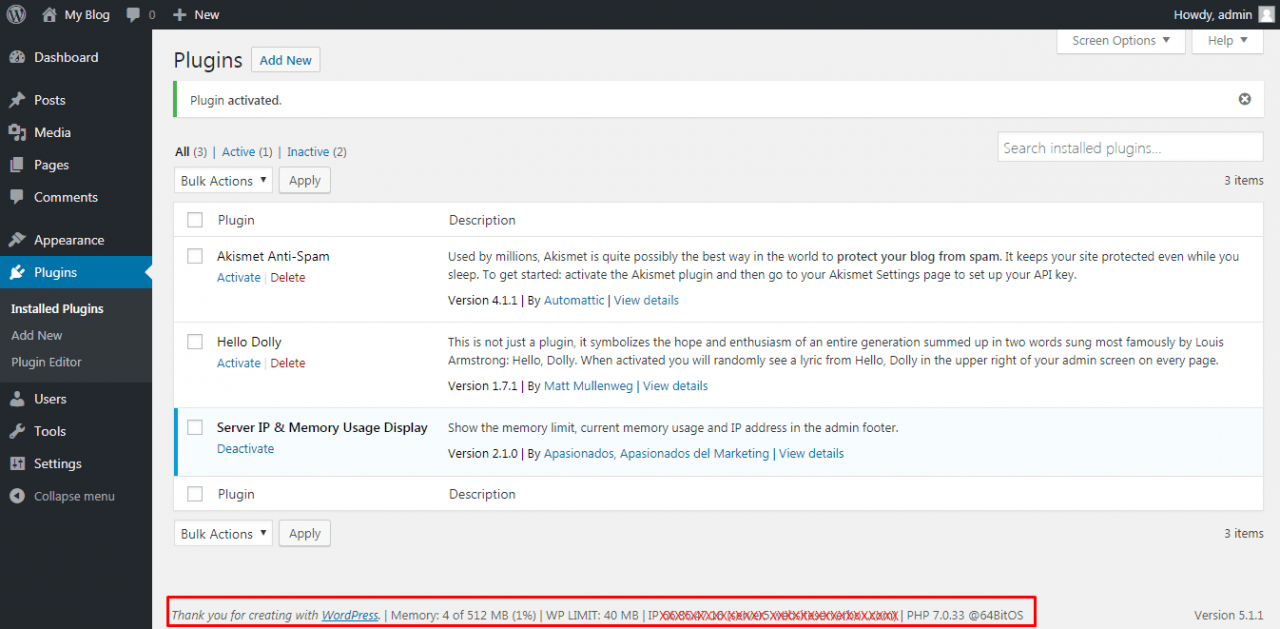
Task: Open Plugin Editor submenu item
Action: pyautogui.click(x=46, y=362)
